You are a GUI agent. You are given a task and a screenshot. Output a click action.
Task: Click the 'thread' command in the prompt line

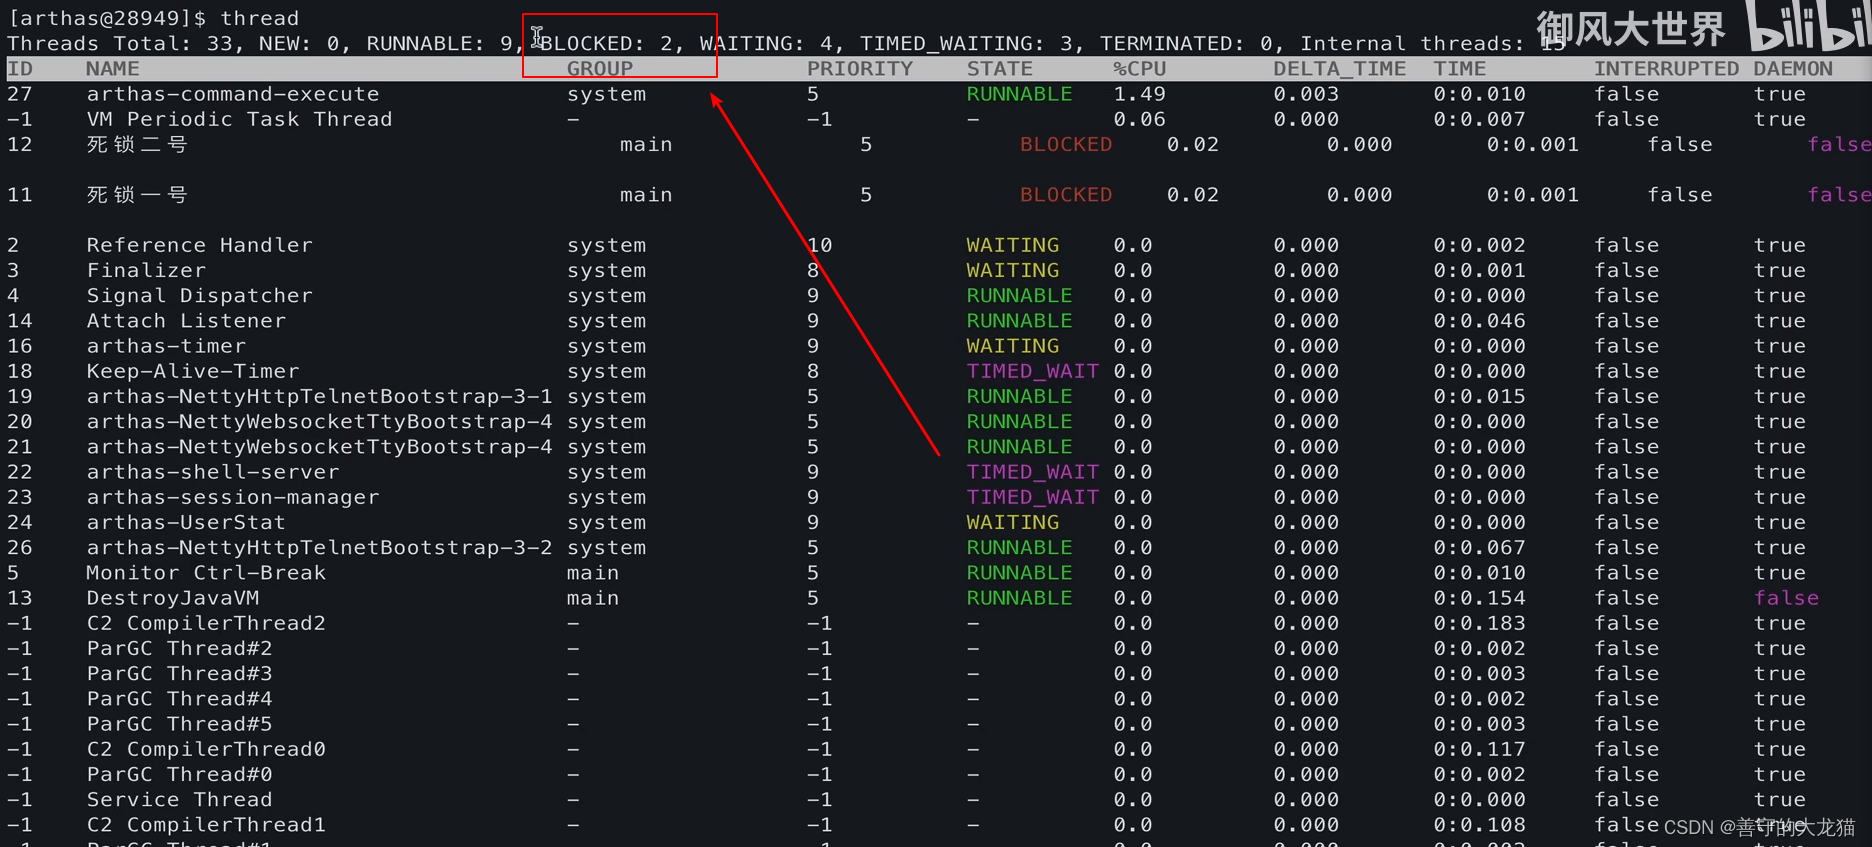[x=259, y=18]
